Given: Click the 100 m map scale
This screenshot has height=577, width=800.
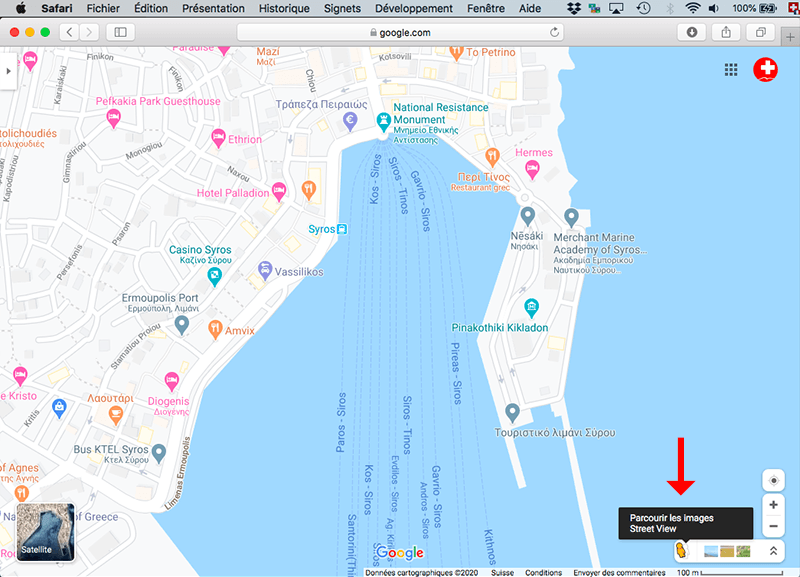Looking at the screenshot, I should tap(730, 572).
